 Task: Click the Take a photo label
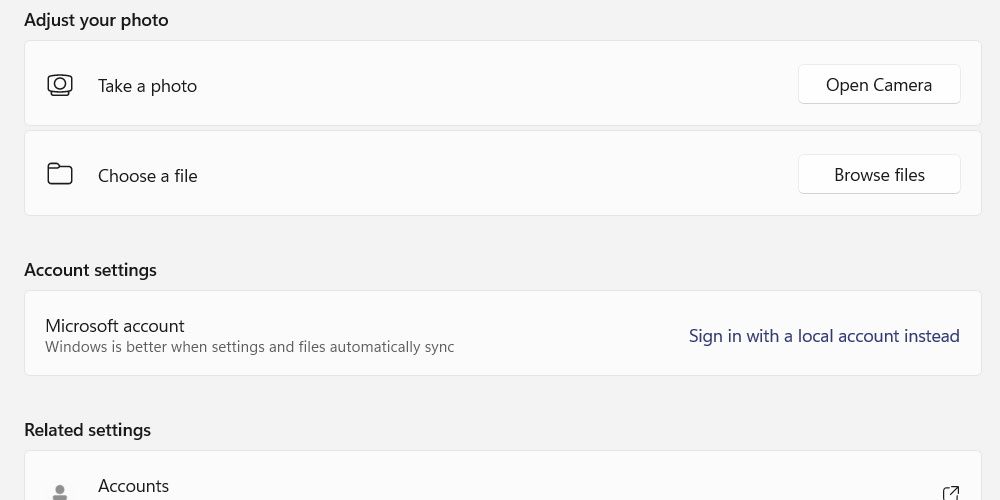(x=147, y=86)
